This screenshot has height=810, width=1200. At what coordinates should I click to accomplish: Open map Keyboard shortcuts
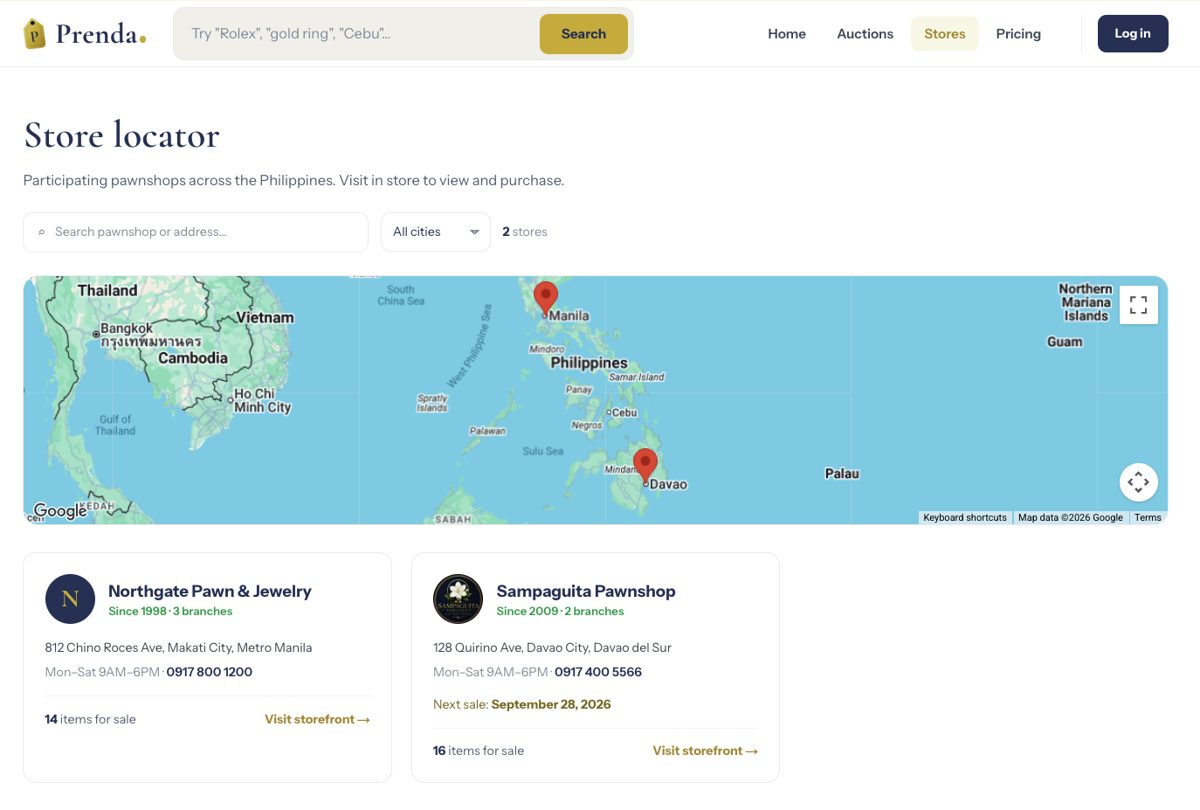pyautogui.click(x=965, y=518)
